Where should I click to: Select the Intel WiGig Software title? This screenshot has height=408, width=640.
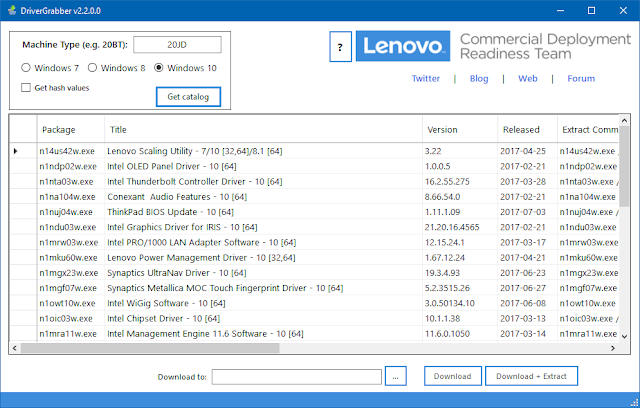click(263, 304)
